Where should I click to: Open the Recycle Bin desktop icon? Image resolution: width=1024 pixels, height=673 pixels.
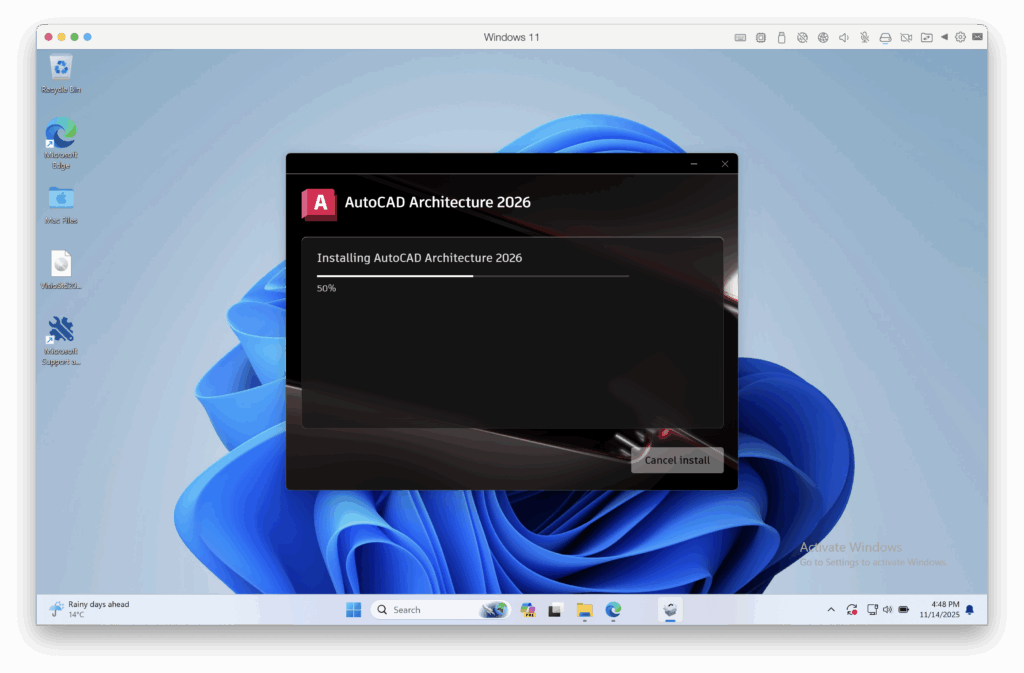tap(61, 69)
